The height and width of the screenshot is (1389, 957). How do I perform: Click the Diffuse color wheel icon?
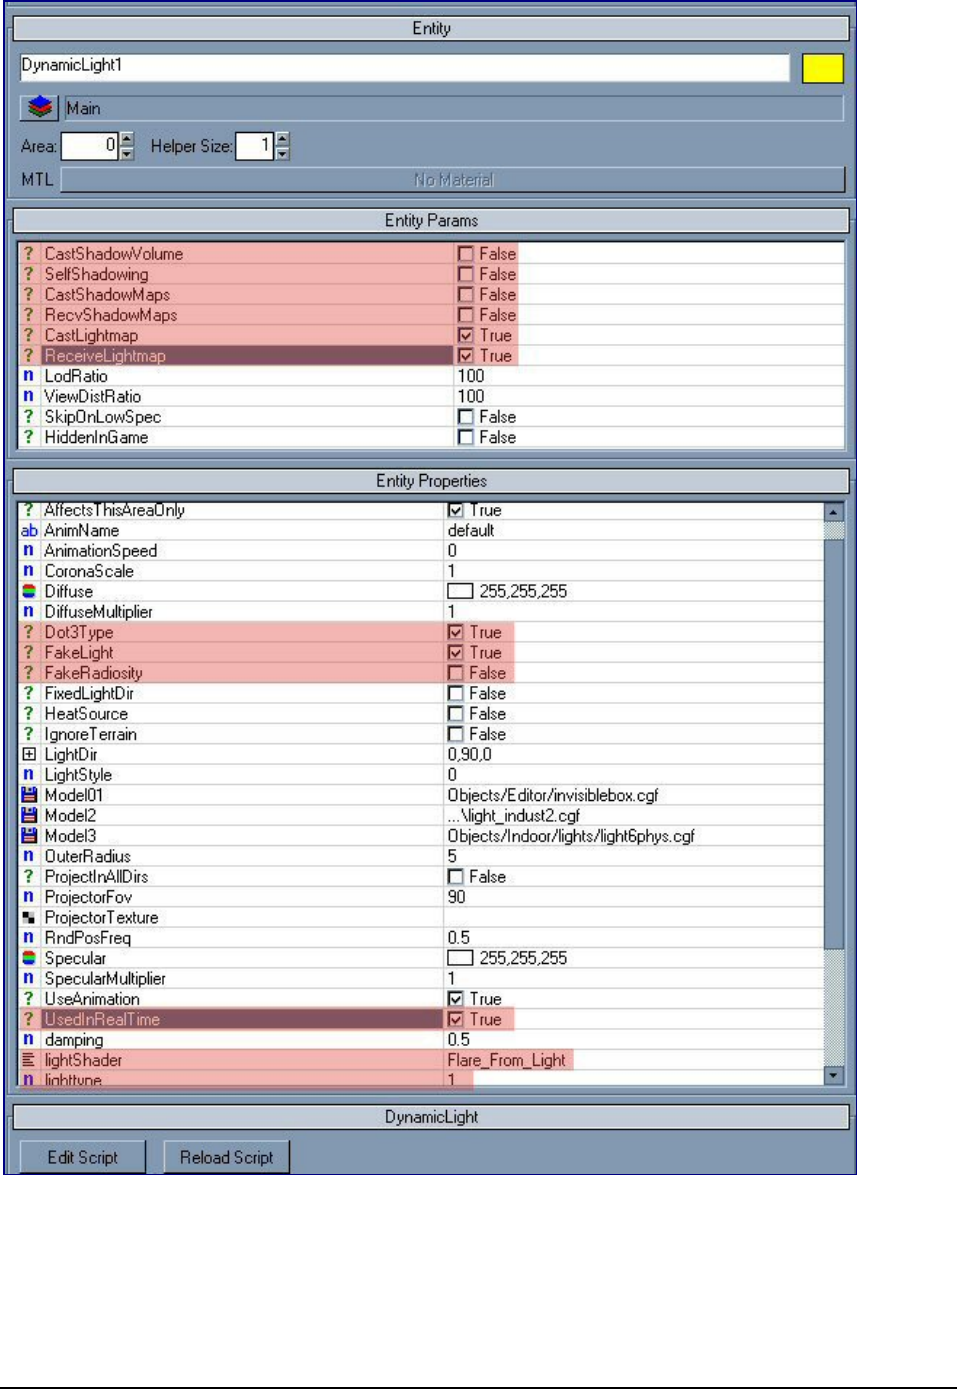[29, 591]
